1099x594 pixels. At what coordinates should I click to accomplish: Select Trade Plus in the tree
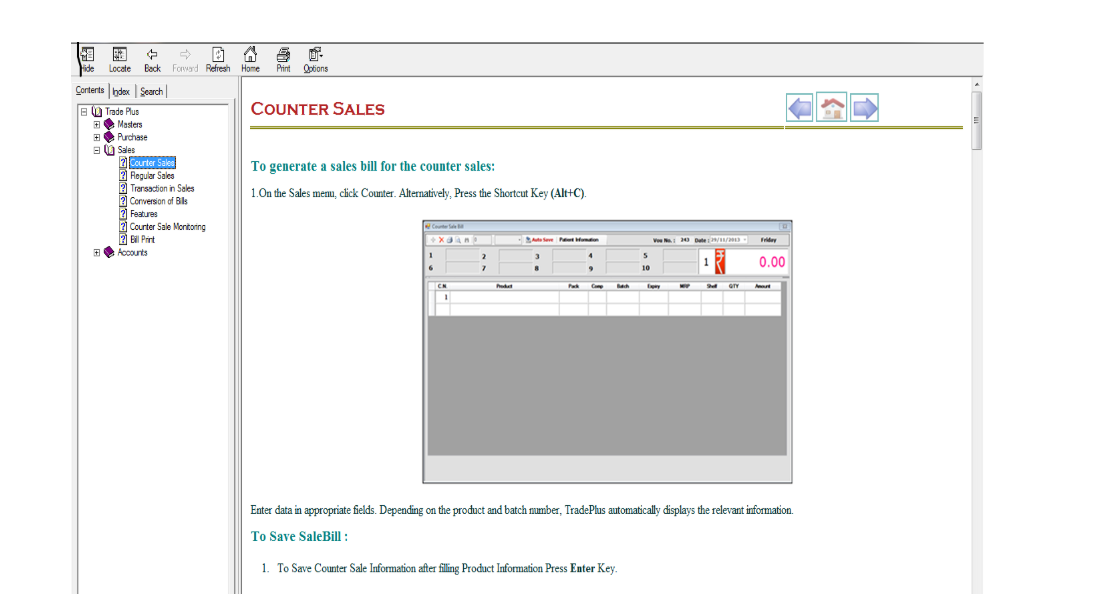coord(122,112)
